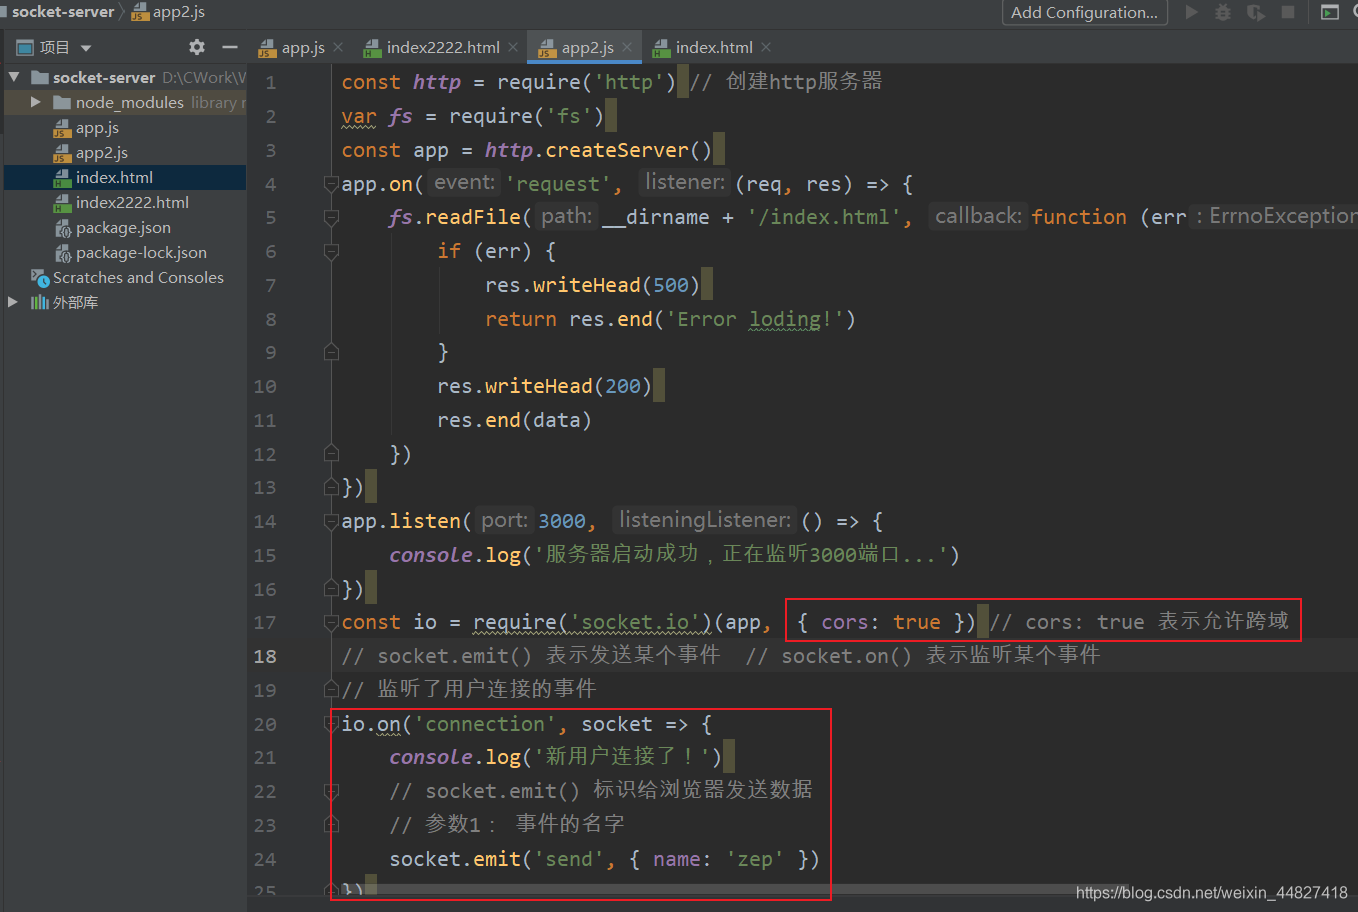Collapse the socket-server project root
The image size is (1358, 912).
click(14, 77)
